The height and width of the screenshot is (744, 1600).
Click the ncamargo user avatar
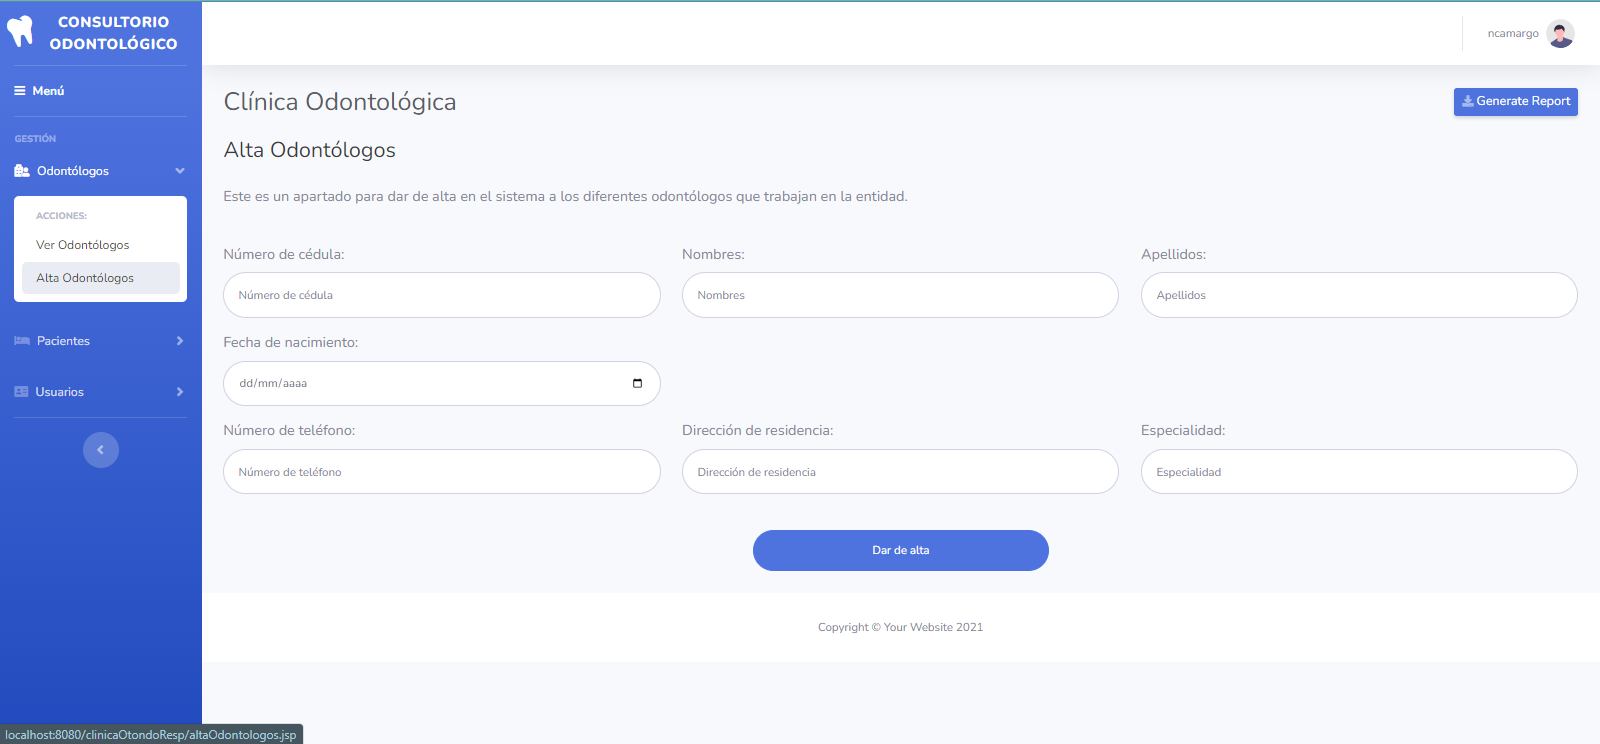point(1560,34)
